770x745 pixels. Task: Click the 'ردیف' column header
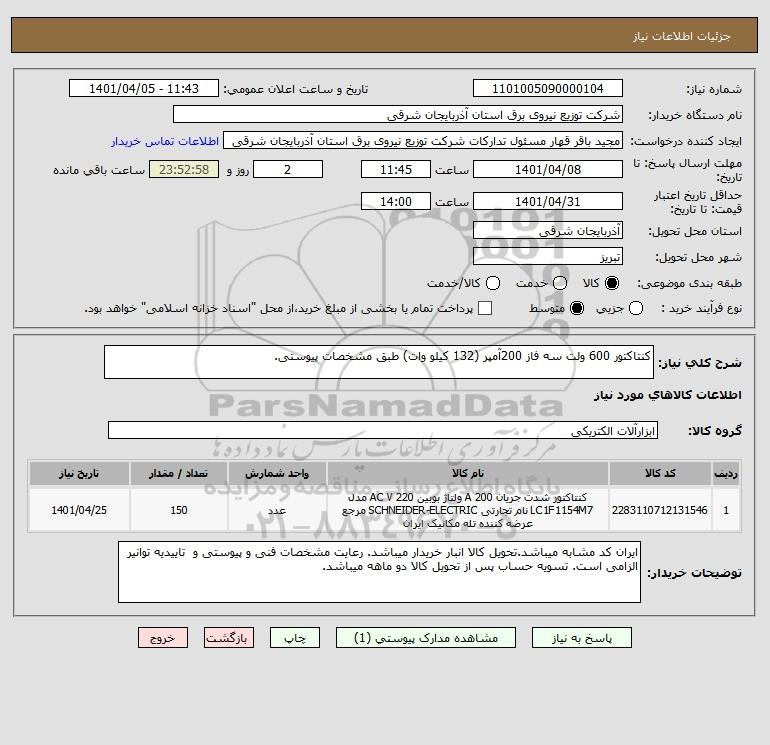[x=726, y=473]
